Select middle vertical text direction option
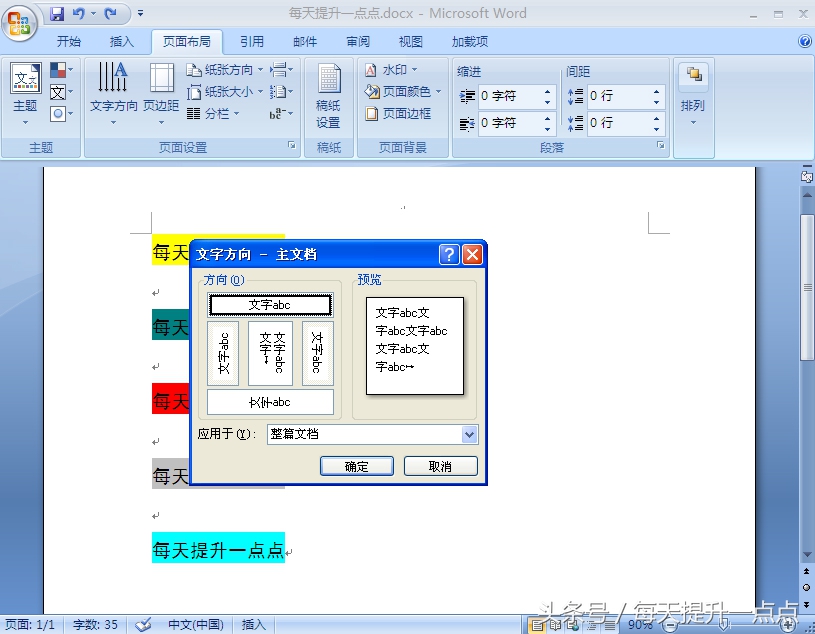 pyautogui.click(x=270, y=353)
